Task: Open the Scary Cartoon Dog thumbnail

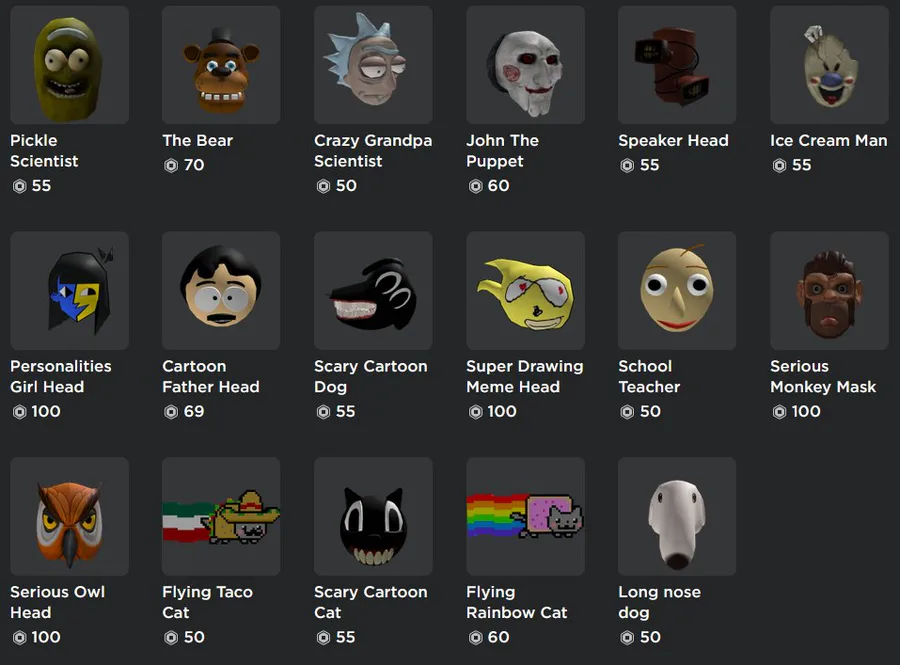Action: (373, 291)
